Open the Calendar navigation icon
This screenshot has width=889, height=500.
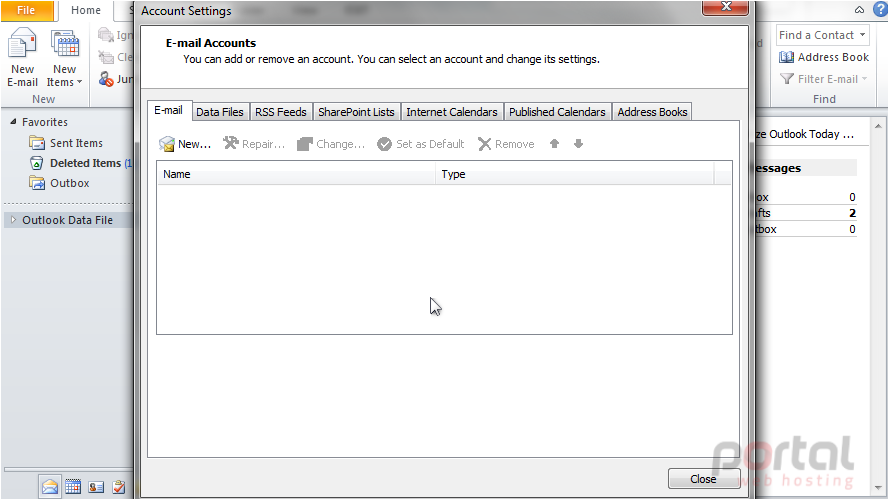pyautogui.click(x=73, y=486)
